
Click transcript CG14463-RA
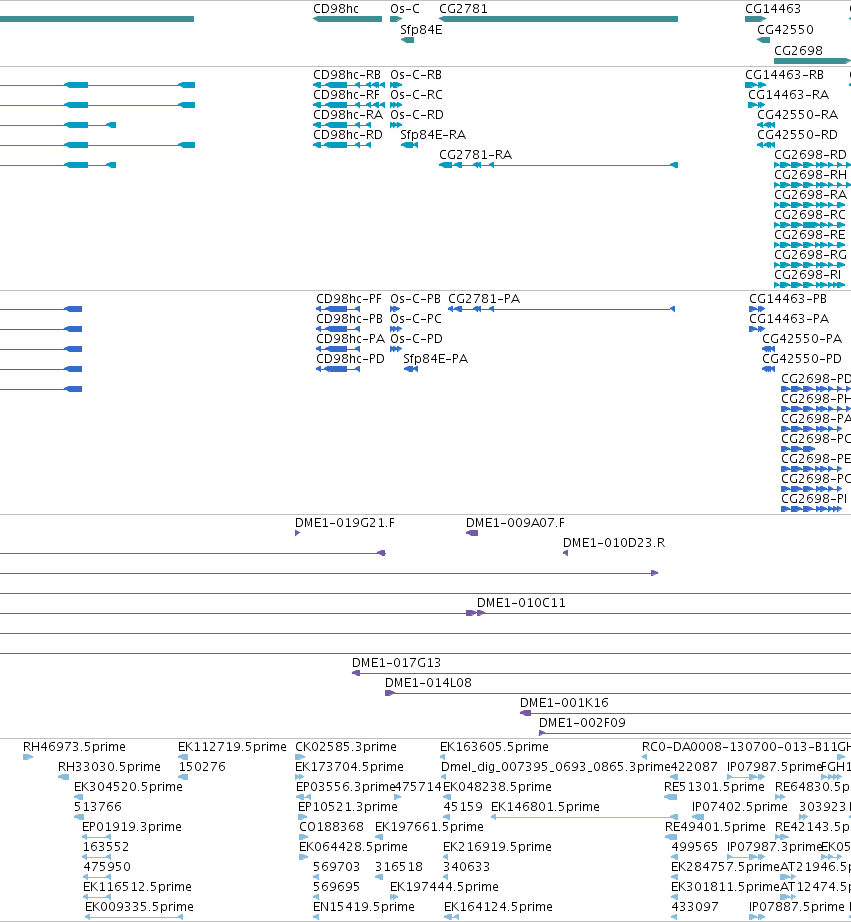pyautogui.click(x=756, y=105)
